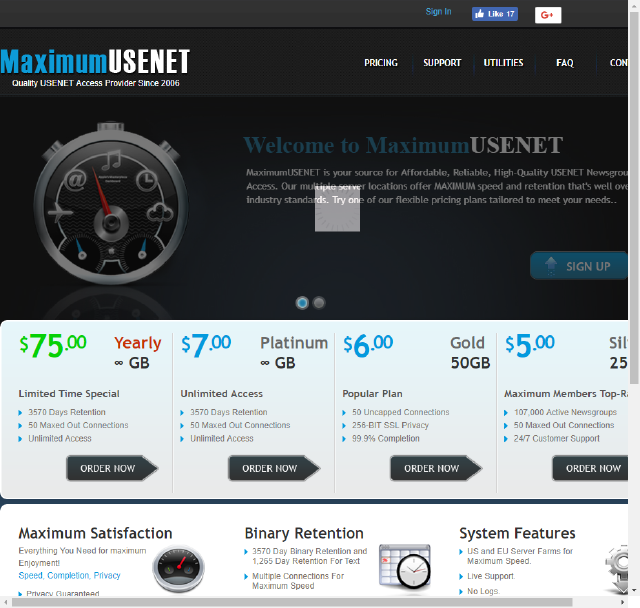The image size is (640, 608).
Task: Click ORDER NOW for Platinum plan
Action: point(274,468)
